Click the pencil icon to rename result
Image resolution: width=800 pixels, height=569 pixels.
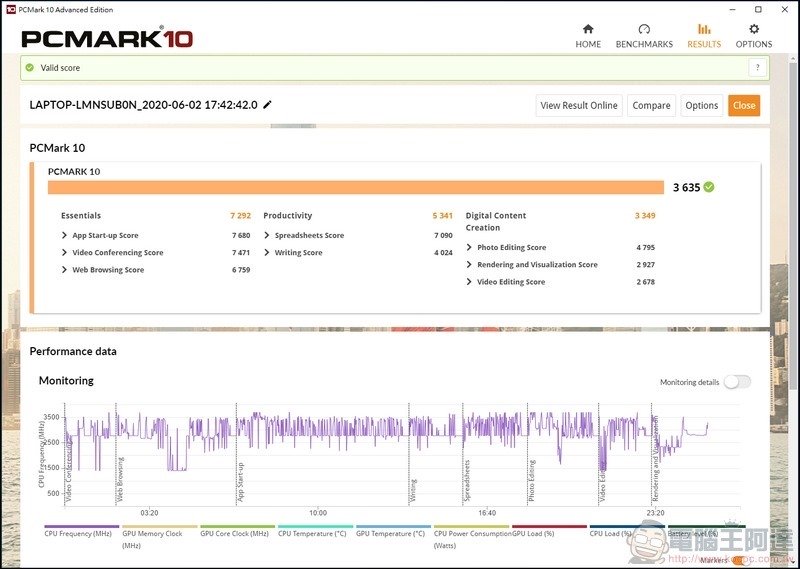point(267,105)
